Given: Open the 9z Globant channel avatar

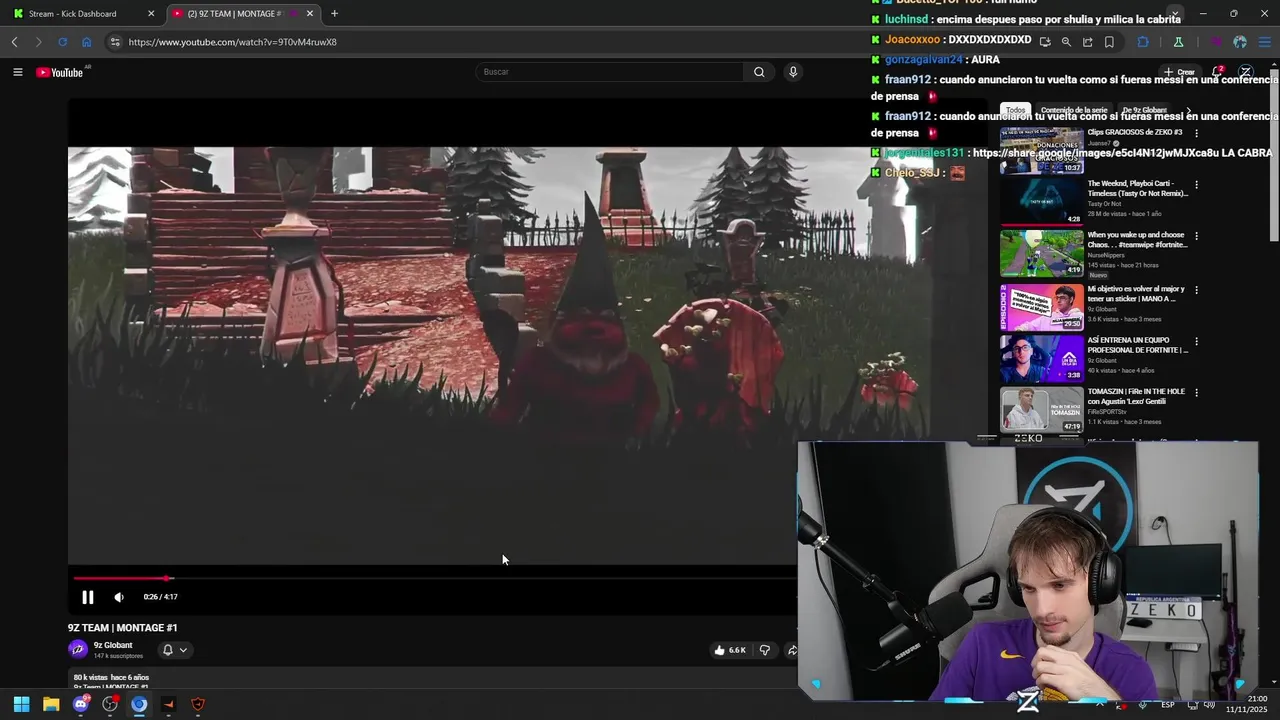Looking at the screenshot, I should click(x=78, y=649).
